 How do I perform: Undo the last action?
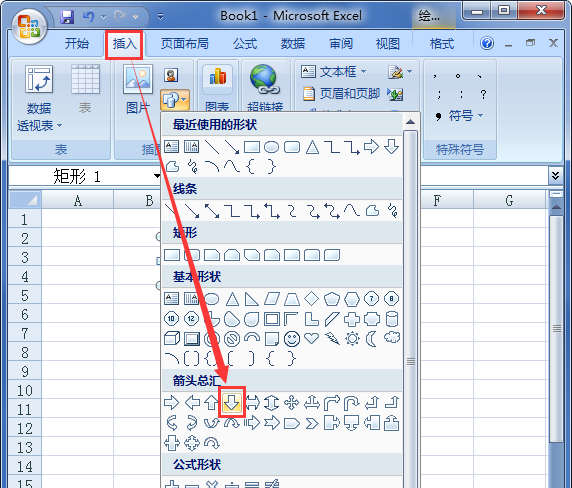pyautogui.click(x=88, y=17)
